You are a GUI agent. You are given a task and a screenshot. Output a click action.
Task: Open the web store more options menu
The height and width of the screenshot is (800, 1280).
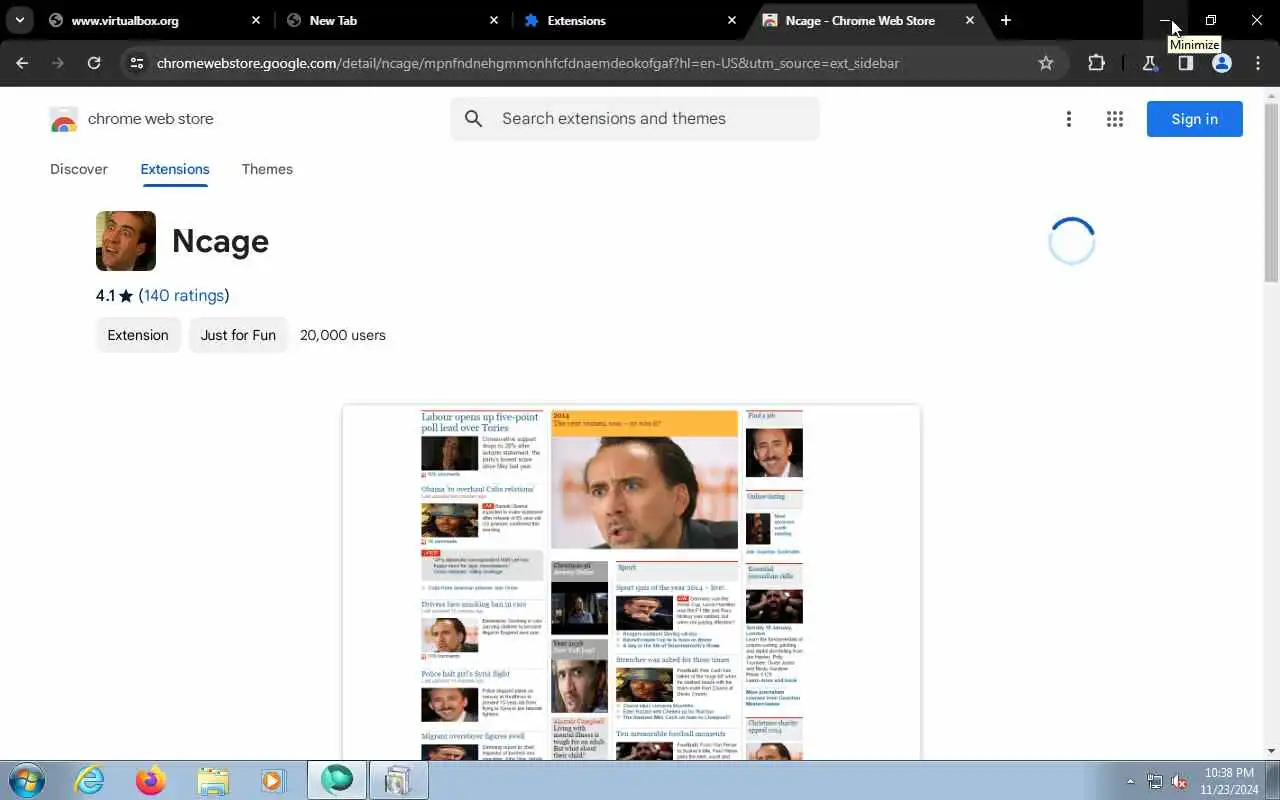(1069, 119)
